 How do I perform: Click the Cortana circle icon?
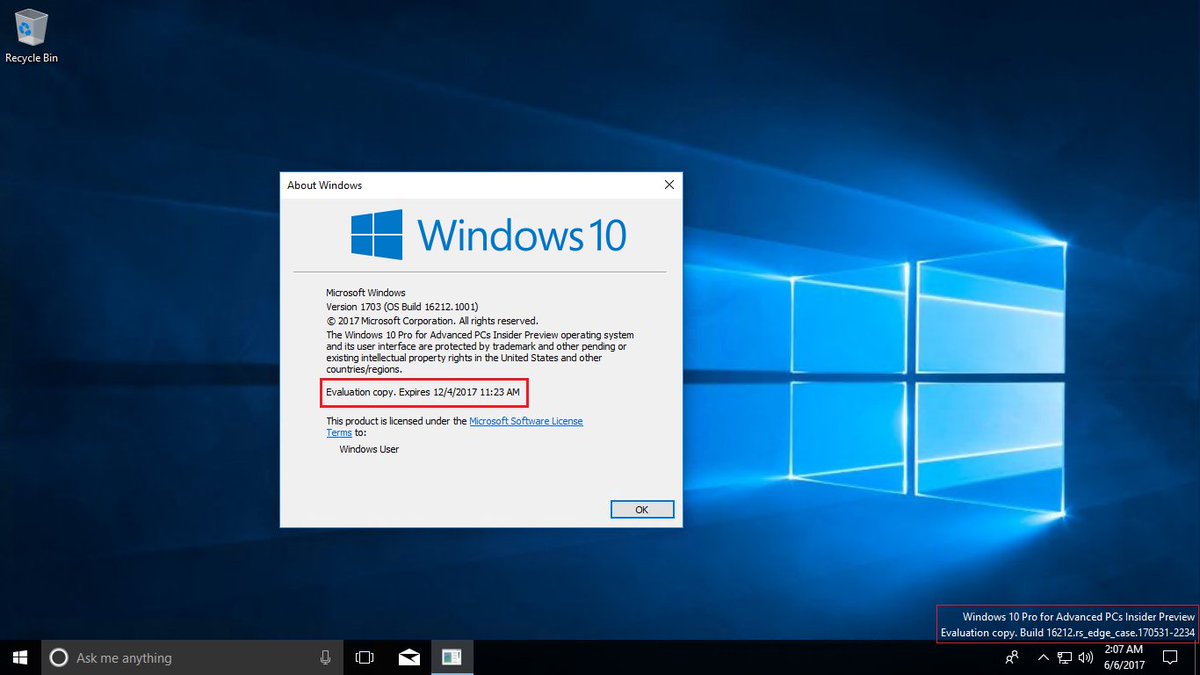[x=59, y=658]
